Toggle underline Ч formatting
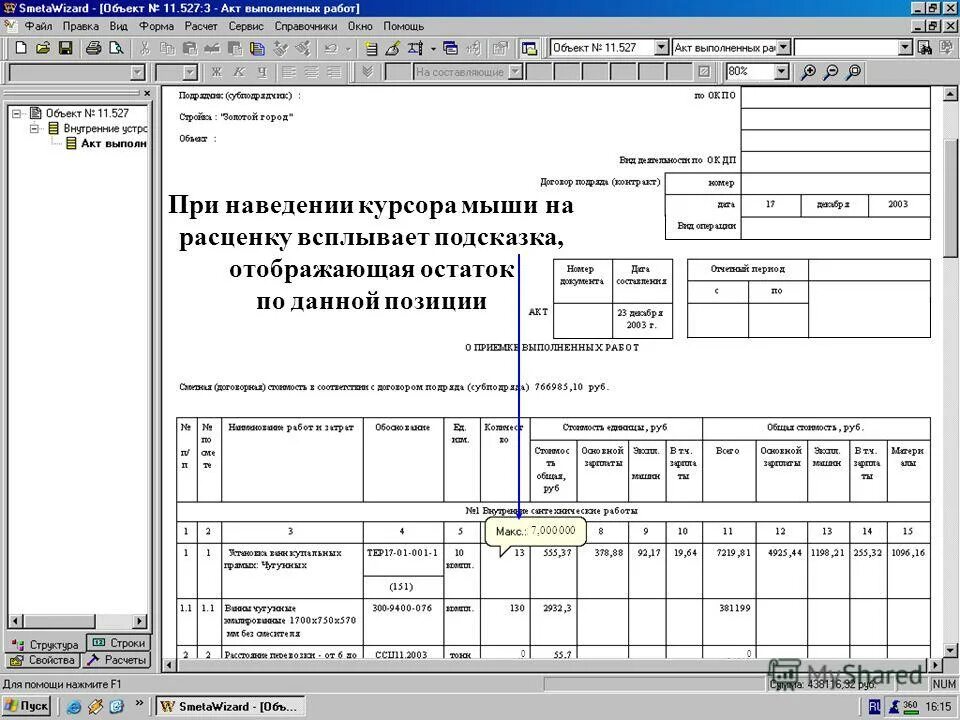This screenshot has width=960, height=720. click(262, 72)
